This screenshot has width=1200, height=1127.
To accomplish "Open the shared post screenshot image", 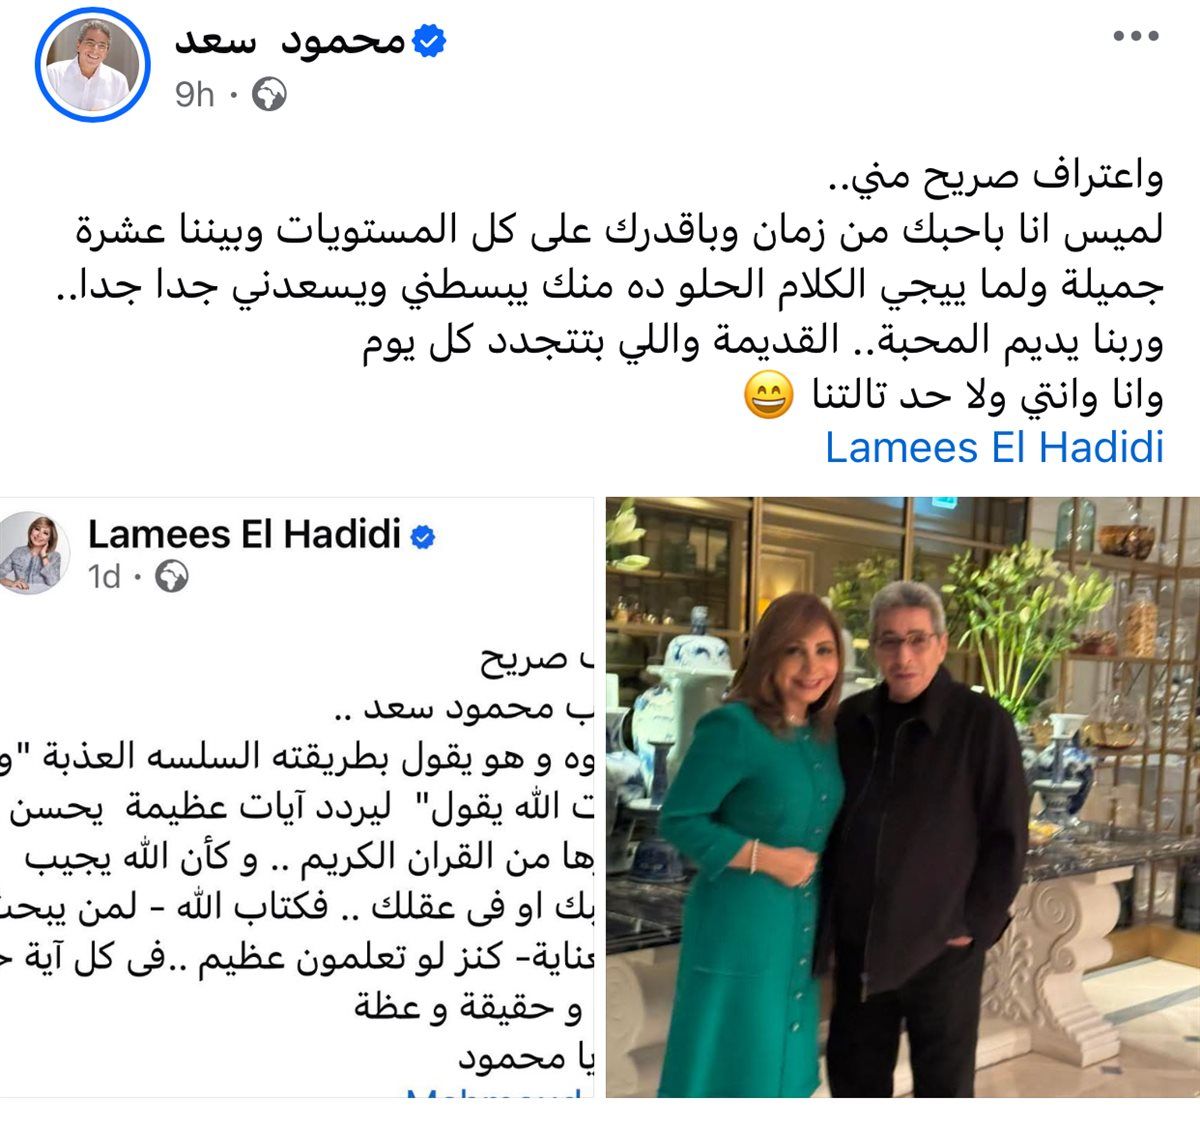I will click(297, 797).
